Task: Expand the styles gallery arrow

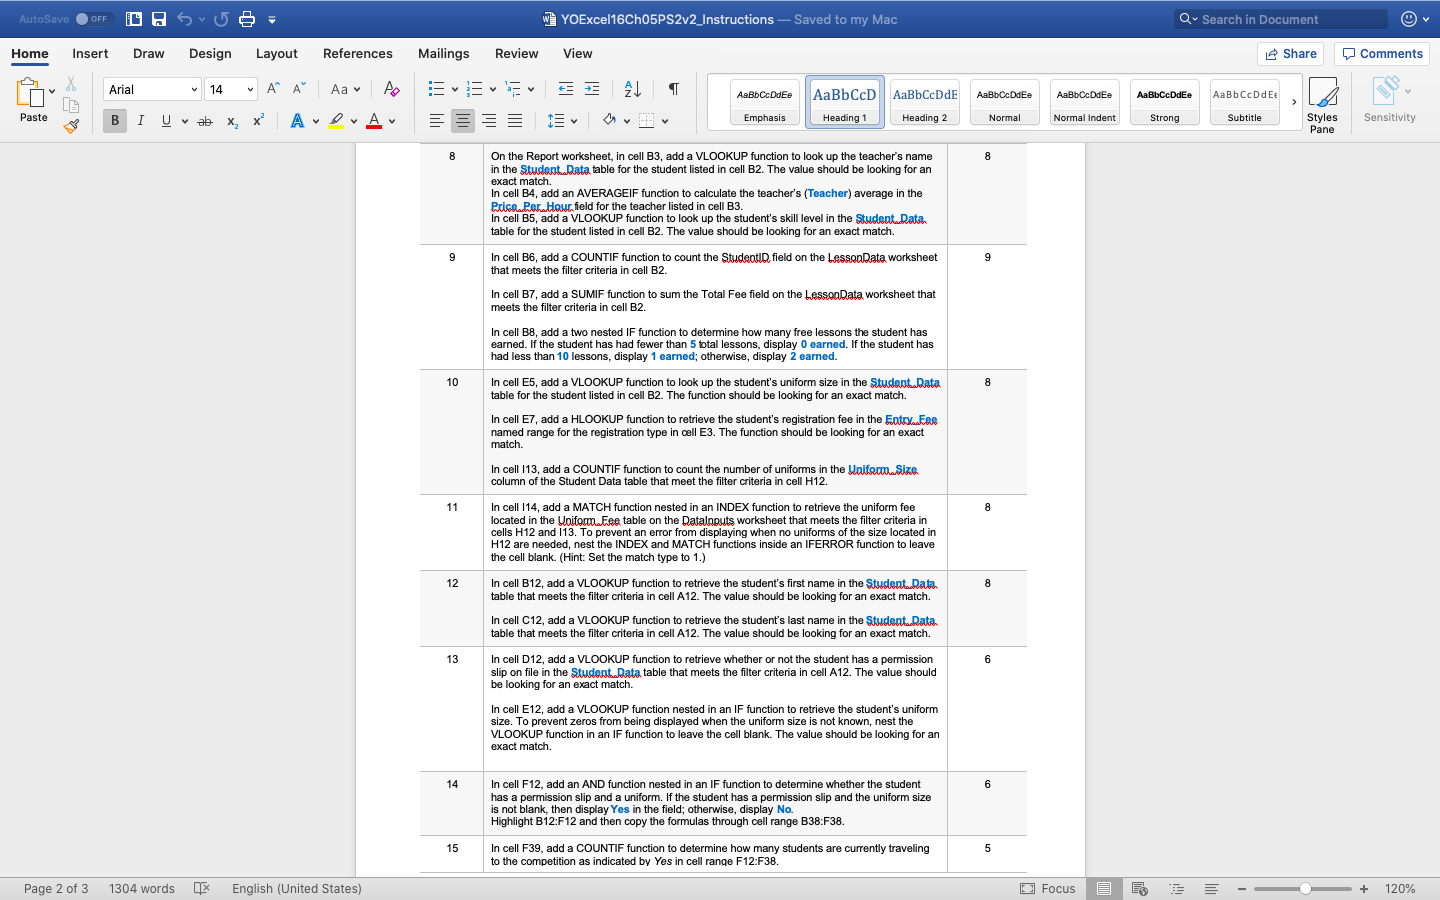Action: (1294, 102)
